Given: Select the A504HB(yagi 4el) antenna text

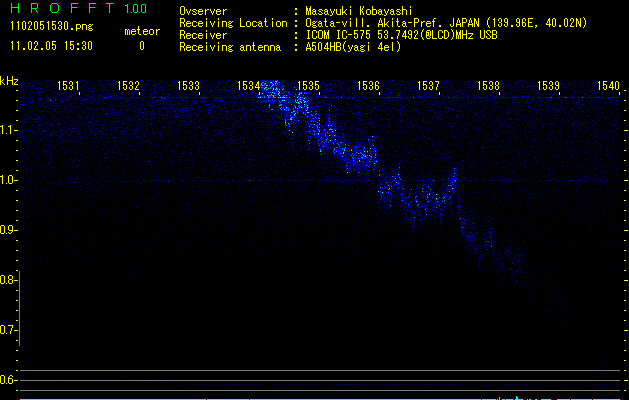Looking at the screenshot, I should pyautogui.click(x=353, y=47).
